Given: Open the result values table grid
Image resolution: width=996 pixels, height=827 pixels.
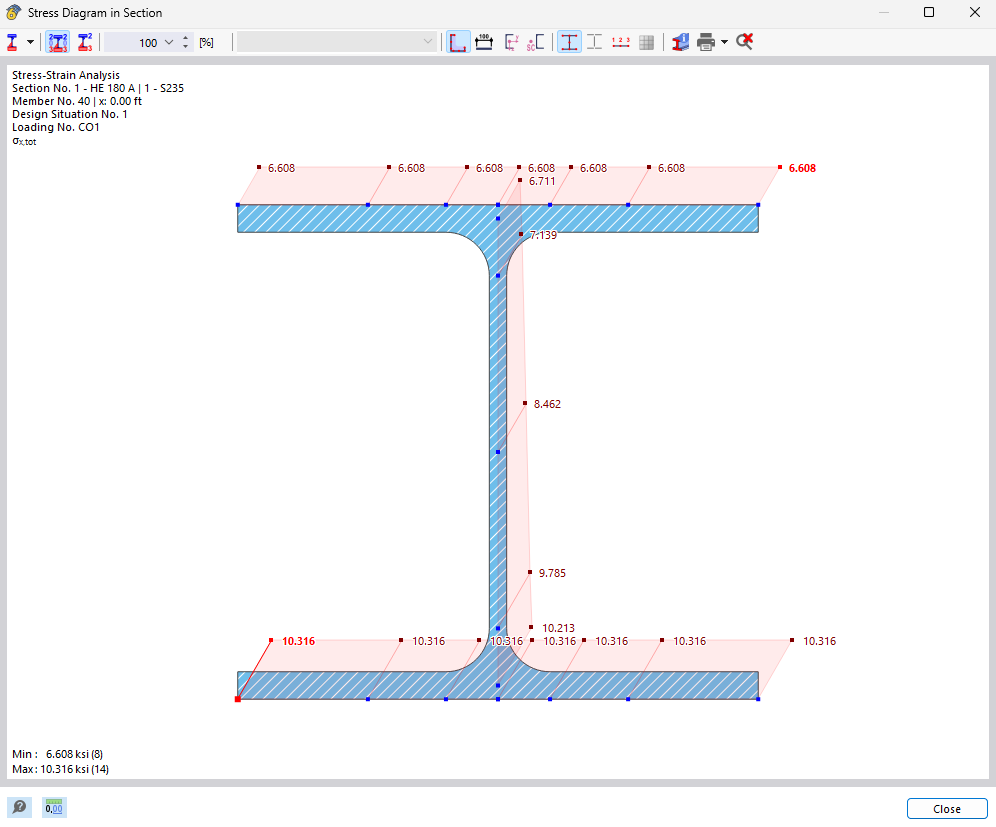Looking at the screenshot, I should pyautogui.click(x=646, y=42).
